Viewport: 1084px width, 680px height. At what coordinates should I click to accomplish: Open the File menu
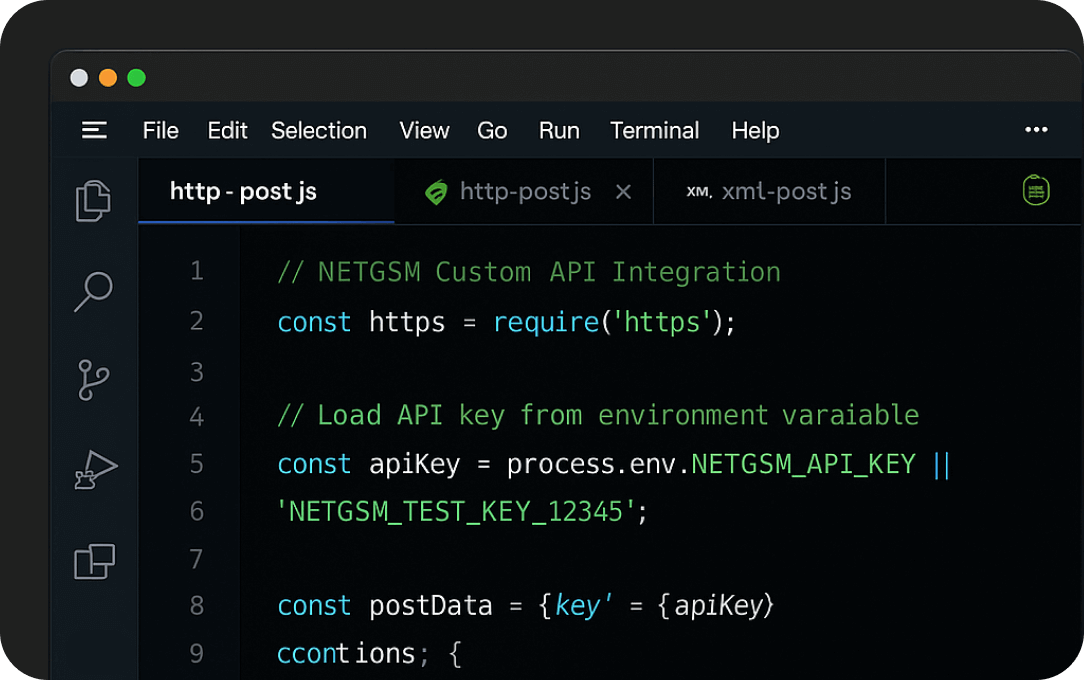tap(160, 130)
